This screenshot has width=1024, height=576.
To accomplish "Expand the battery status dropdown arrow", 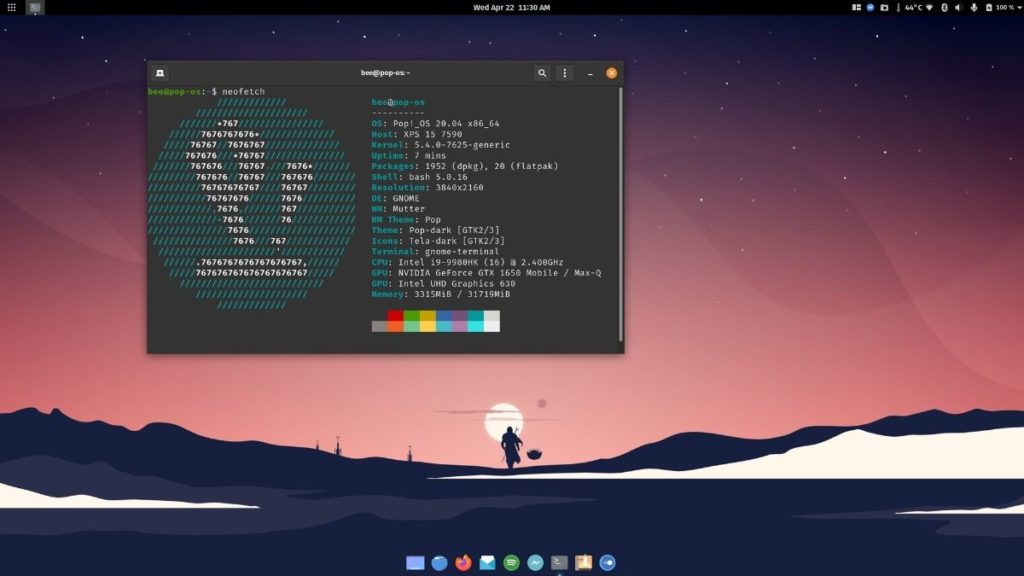I will click(x=1019, y=8).
